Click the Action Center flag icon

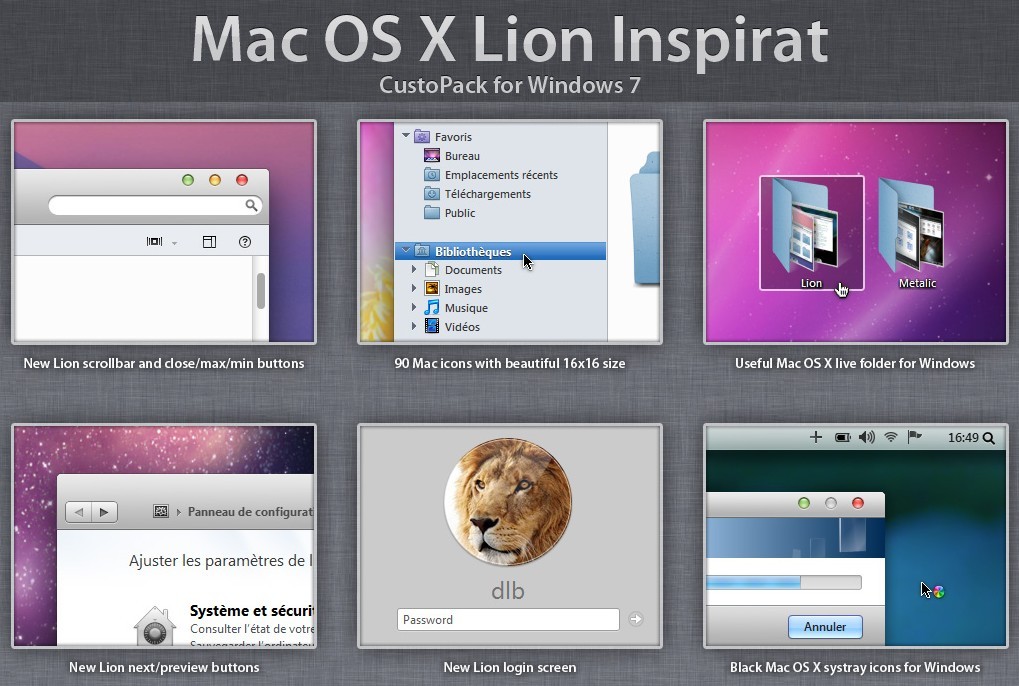click(915, 437)
